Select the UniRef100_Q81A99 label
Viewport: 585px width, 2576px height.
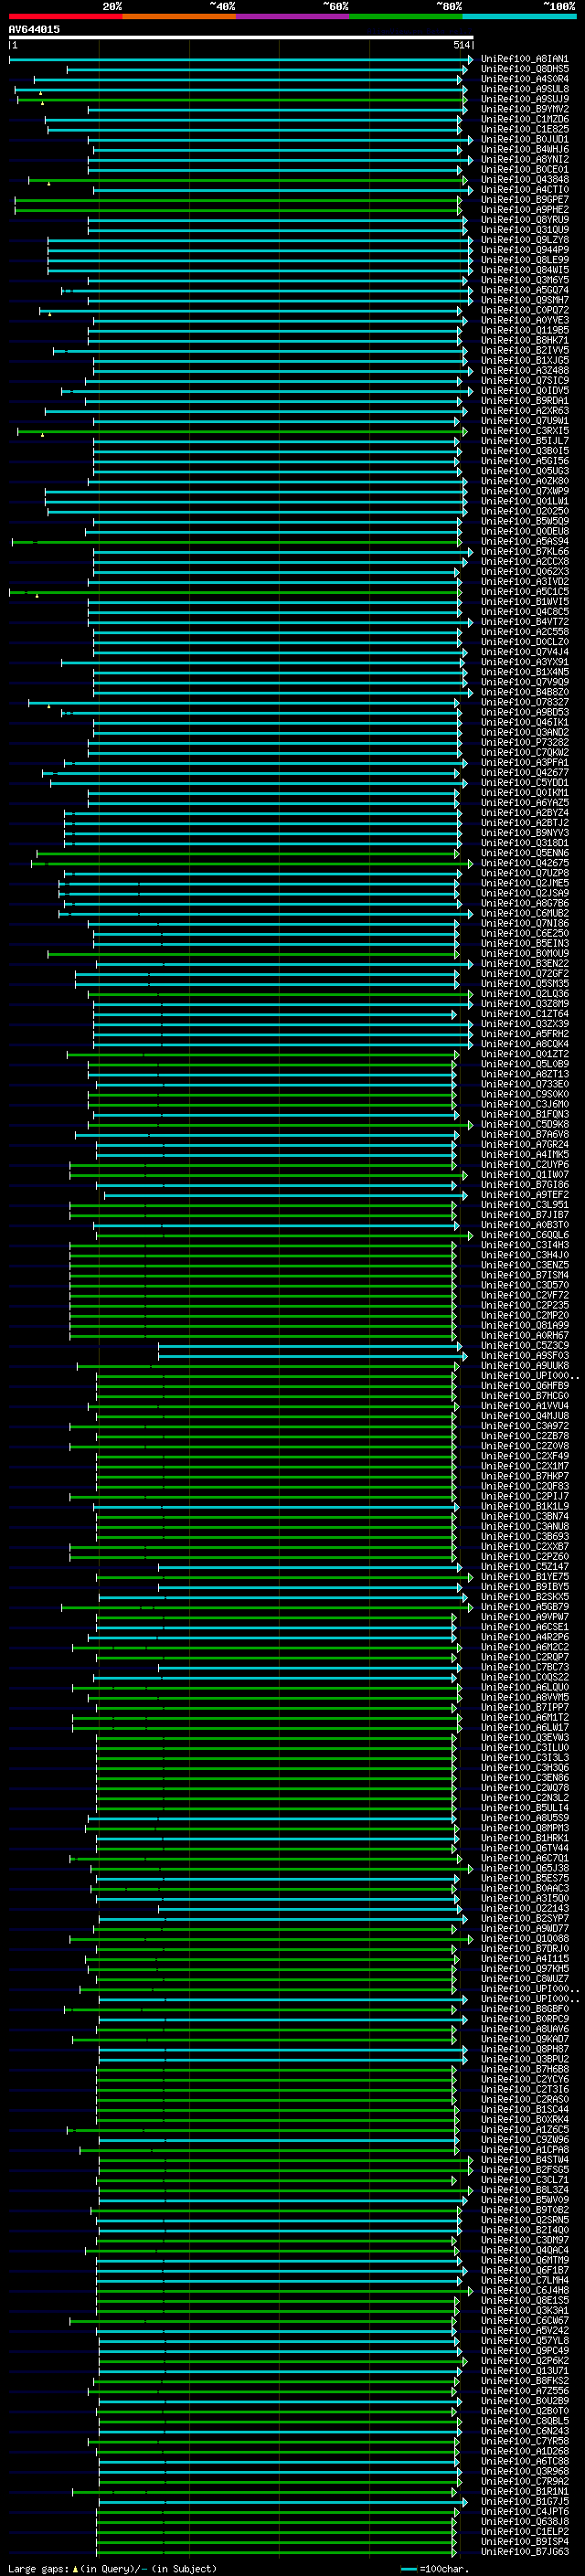pyautogui.click(x=524, y=1326)
